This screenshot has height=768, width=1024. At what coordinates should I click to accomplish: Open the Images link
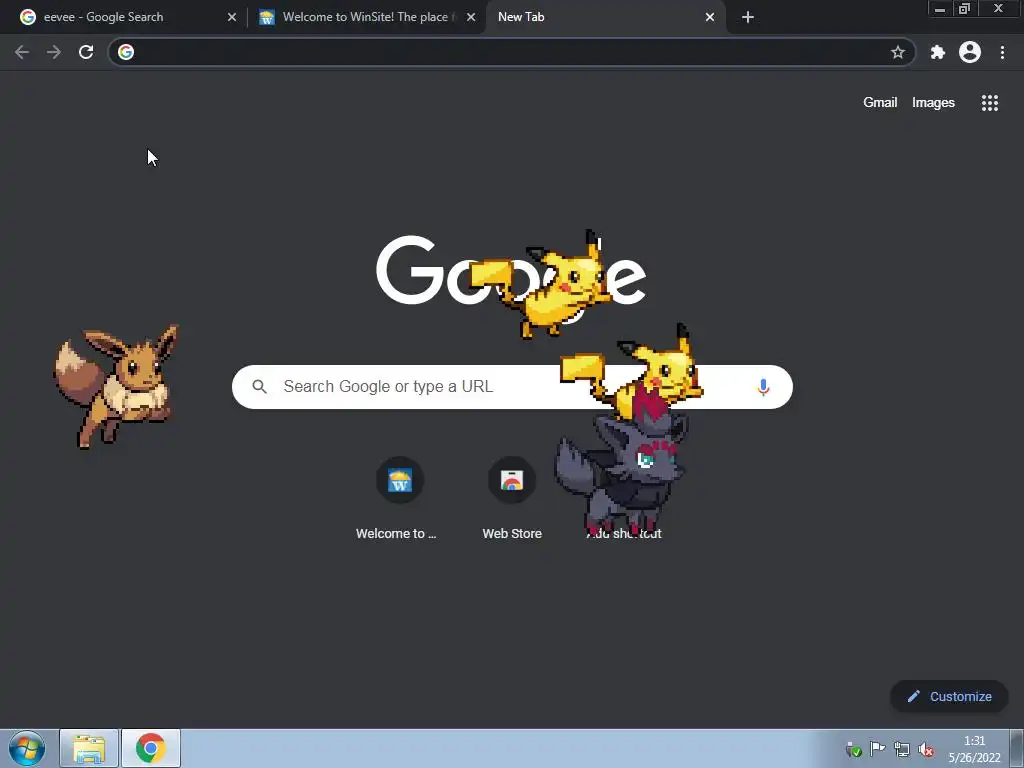(933, 103)
